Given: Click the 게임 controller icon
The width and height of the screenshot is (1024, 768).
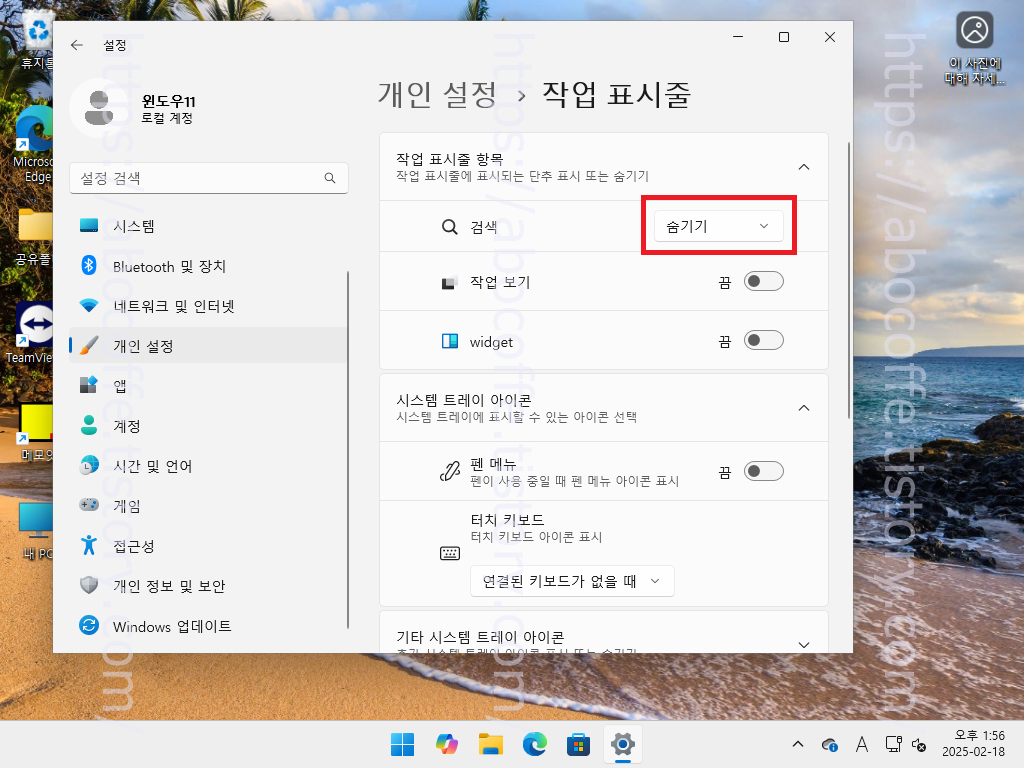Looking at the screenshot, I should tap(89, 505).
